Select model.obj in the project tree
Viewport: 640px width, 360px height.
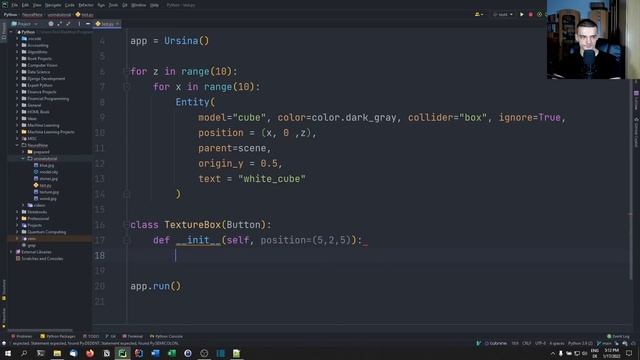click(x=45, y=172)
